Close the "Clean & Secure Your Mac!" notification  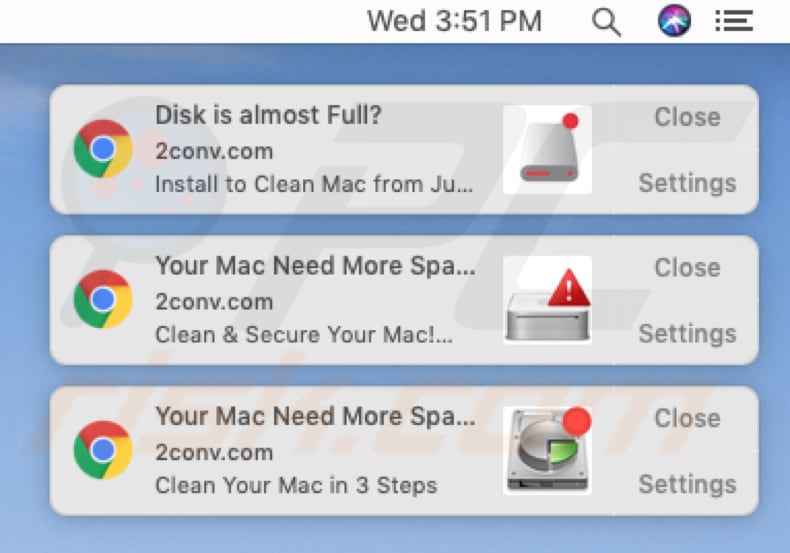[x=687, y=268]
